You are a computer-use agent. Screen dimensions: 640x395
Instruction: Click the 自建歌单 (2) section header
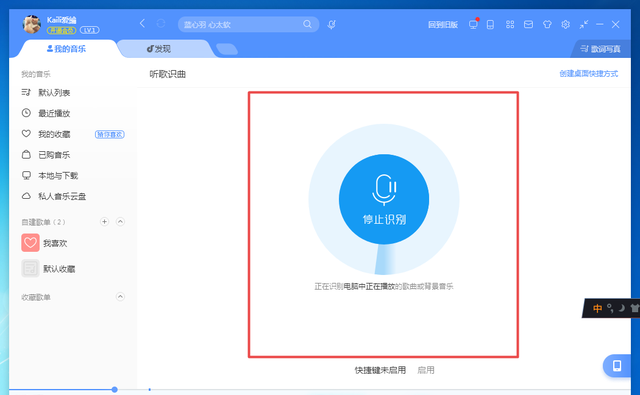[x=43, y=222]
